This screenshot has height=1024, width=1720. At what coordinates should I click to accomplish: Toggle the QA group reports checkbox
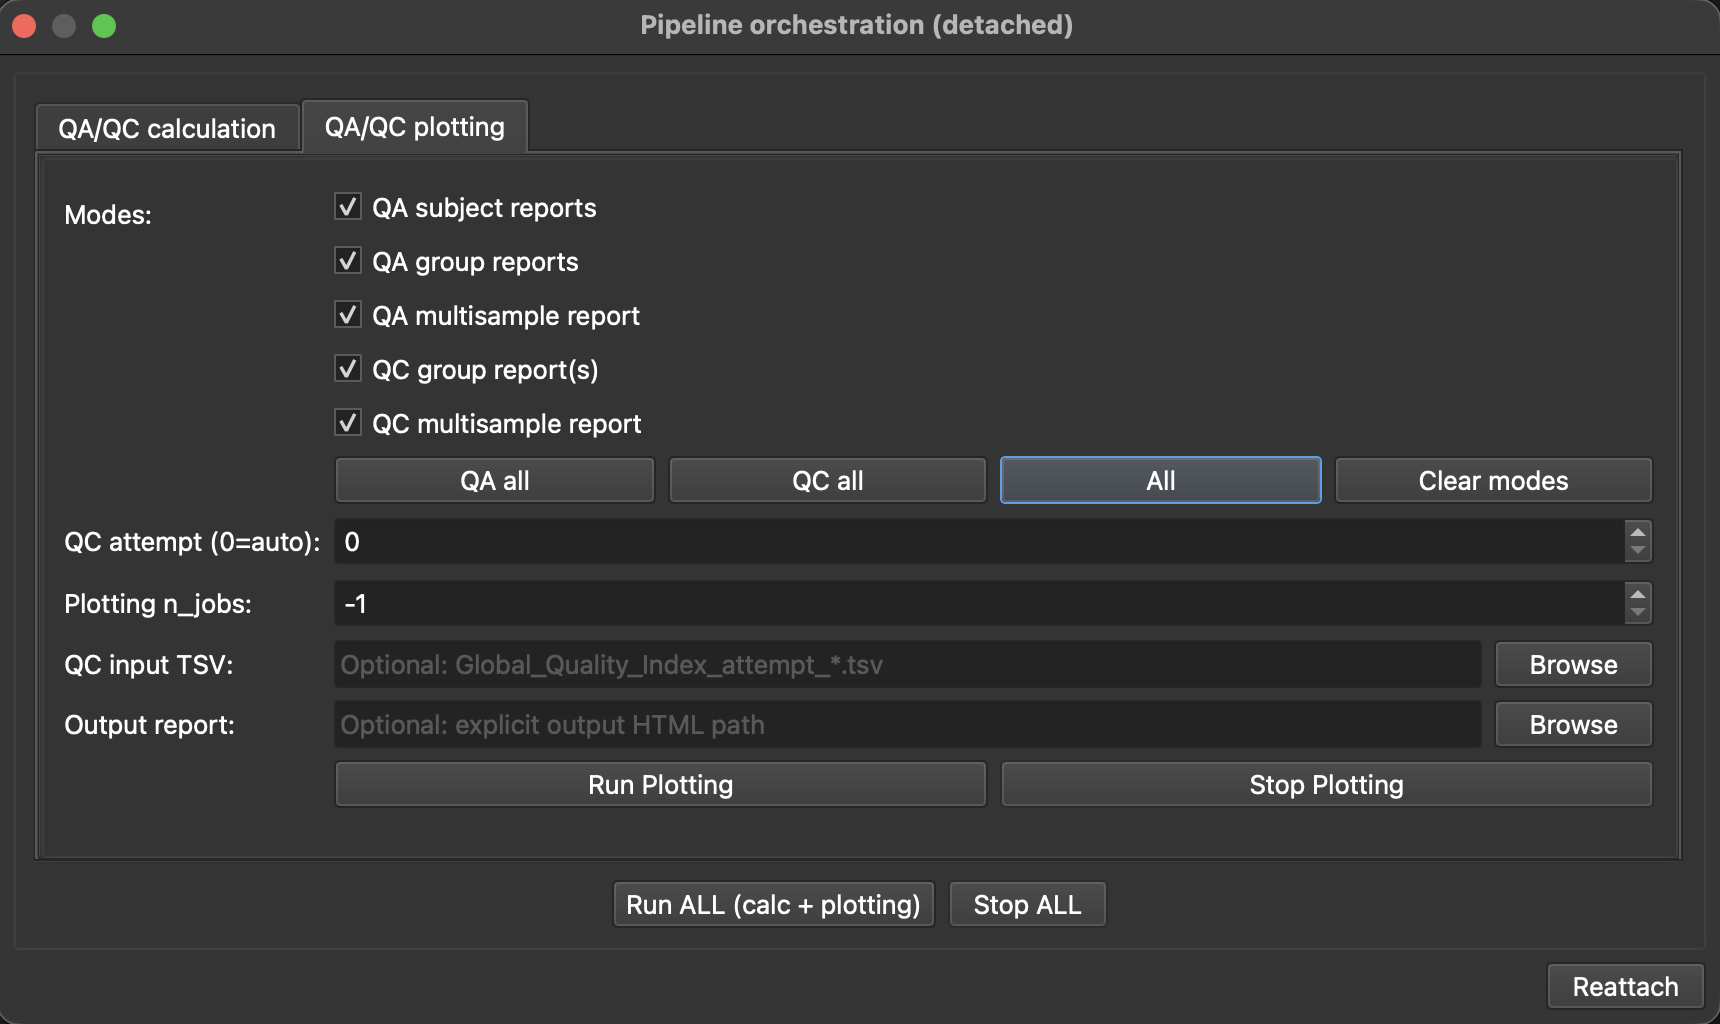point(348,262)
